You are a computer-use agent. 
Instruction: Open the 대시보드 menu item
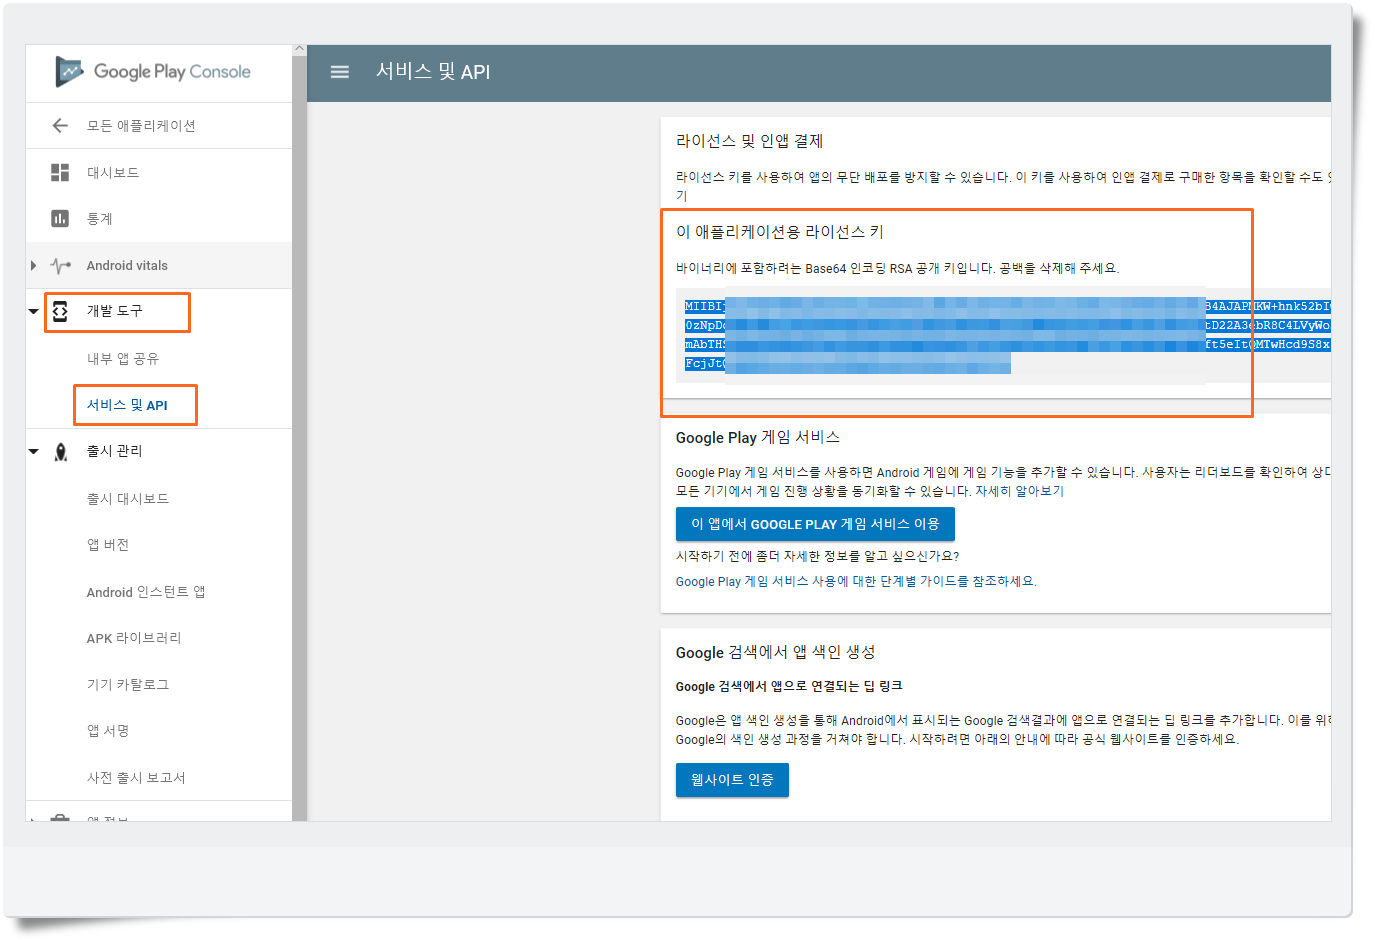[x=113, y=172]
